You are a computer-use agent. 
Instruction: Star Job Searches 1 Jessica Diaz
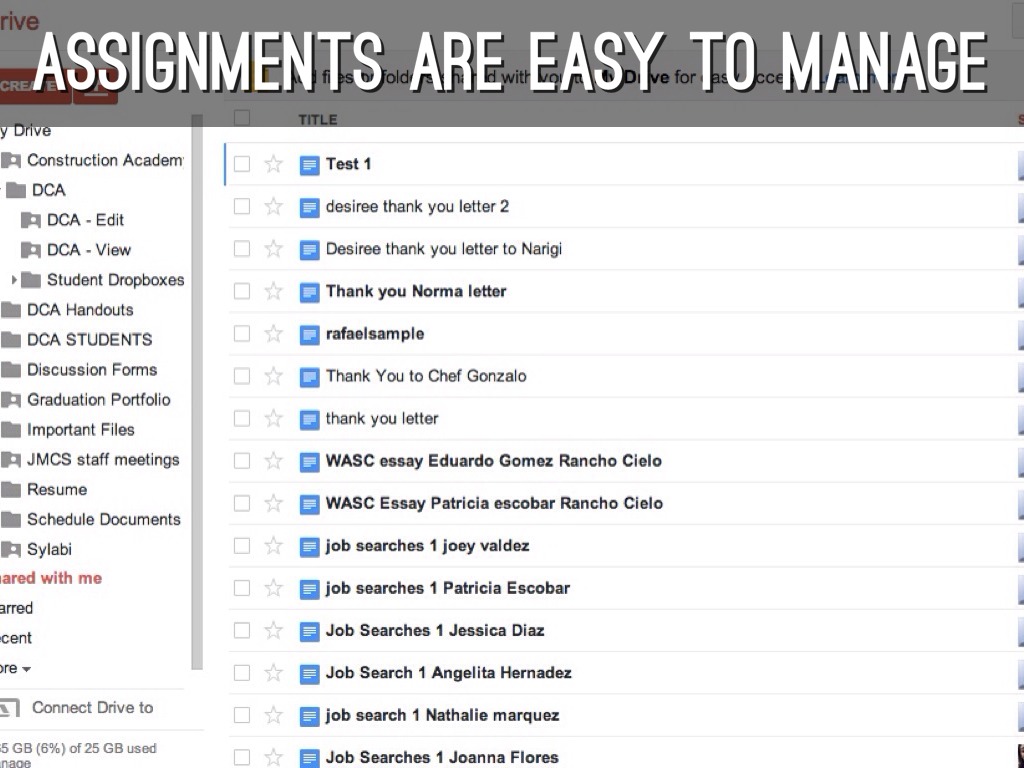coord(273,631)
